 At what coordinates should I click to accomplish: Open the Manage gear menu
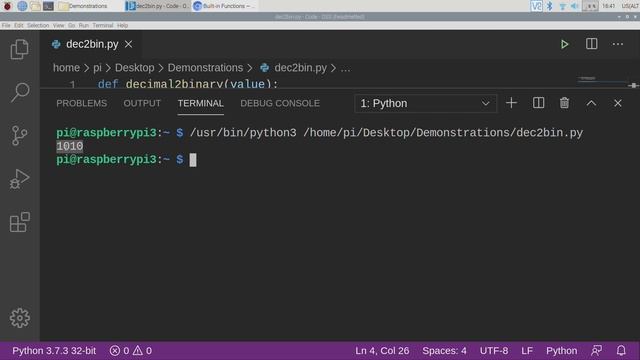[20, 318]
